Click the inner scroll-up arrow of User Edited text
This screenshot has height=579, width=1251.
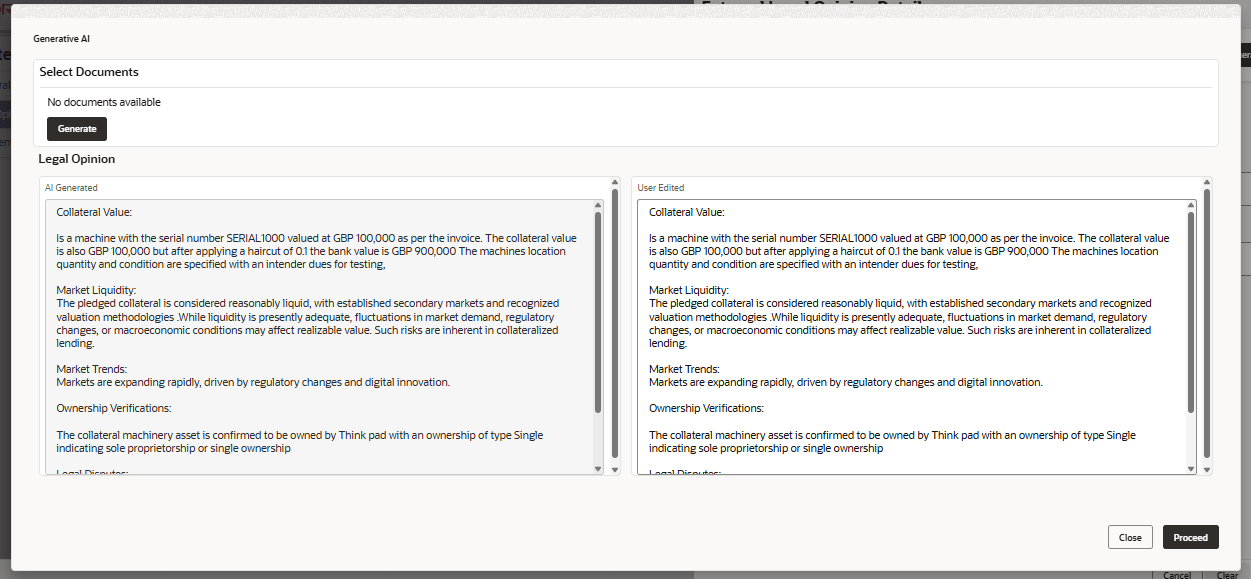coord(1190,205)
